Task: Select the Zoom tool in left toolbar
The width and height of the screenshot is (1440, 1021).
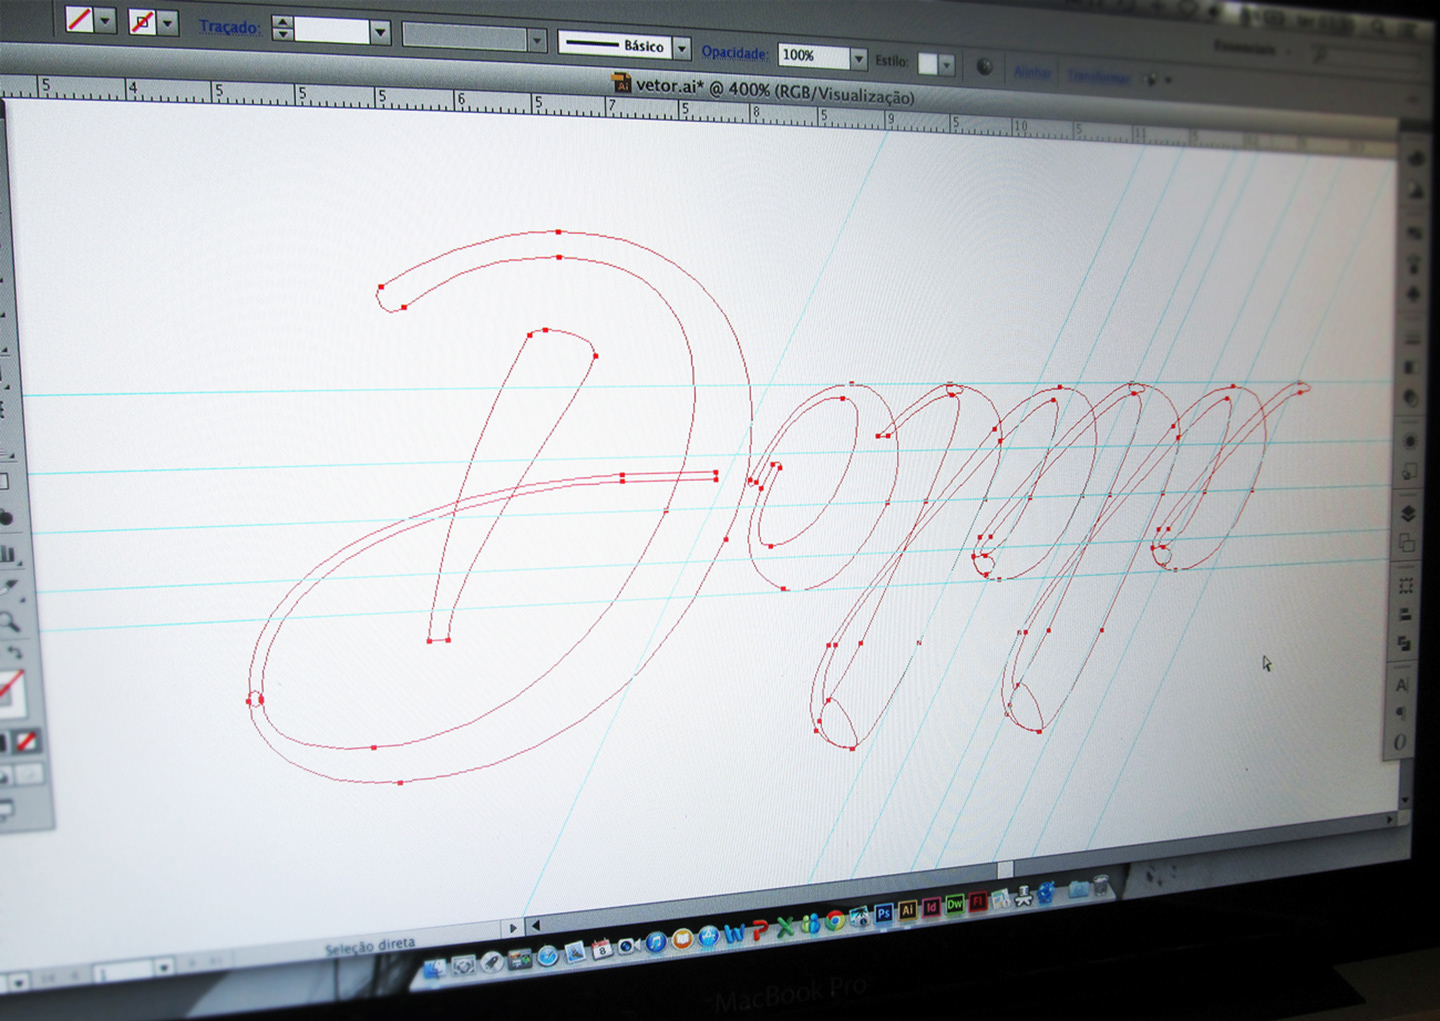Action: pos(10,622)
